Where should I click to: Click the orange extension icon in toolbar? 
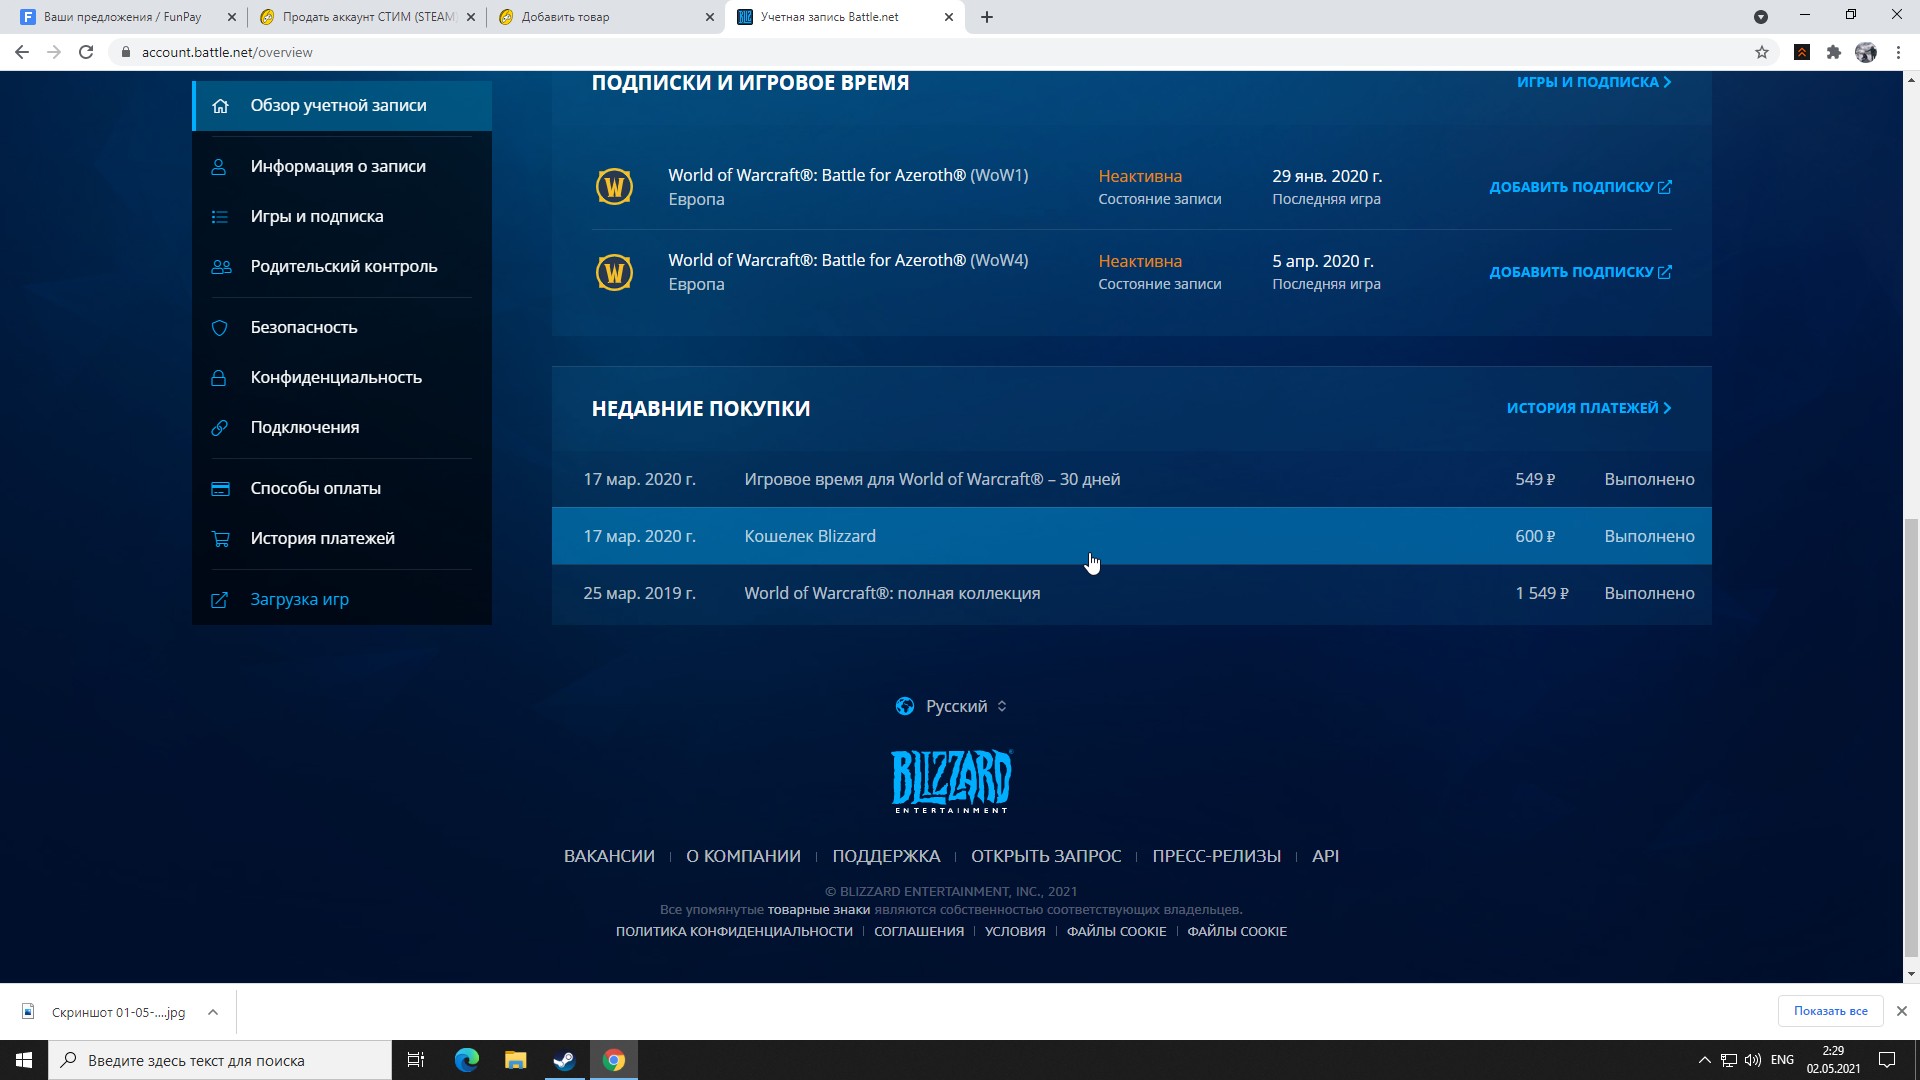point(1802,52)
